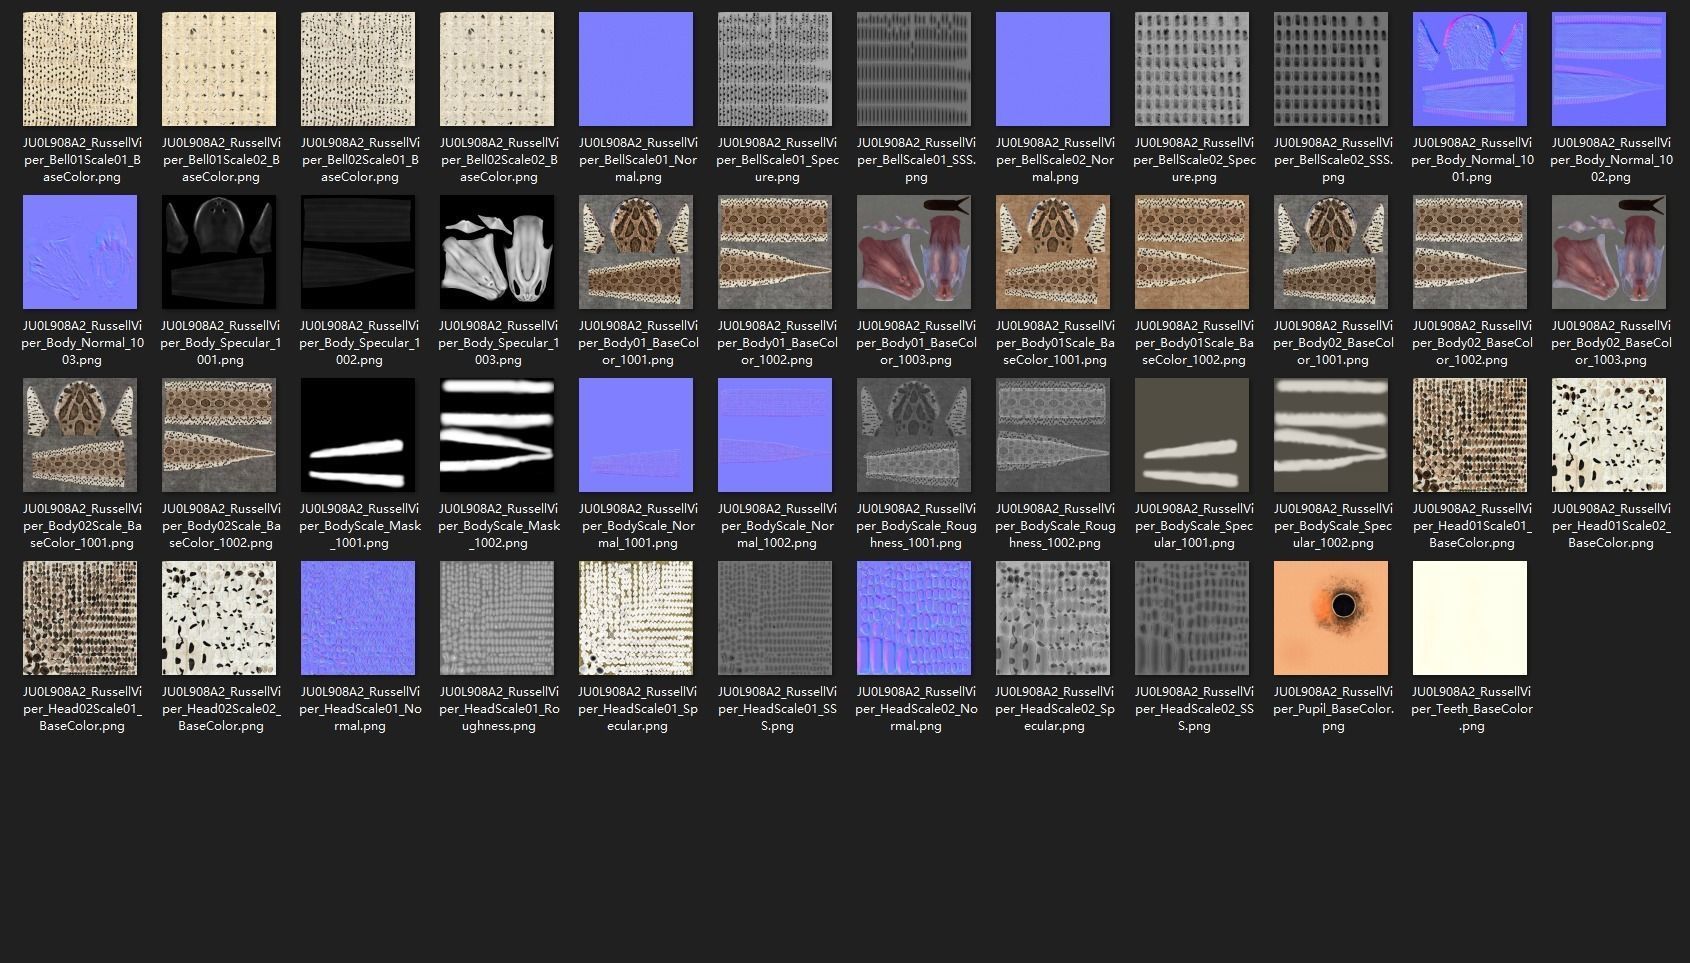Image resolution: width=1690 pixels, height=963 pixels.
Task: Choose the Body_Specular_1002.png thumbnail
Action: (358, 252)
